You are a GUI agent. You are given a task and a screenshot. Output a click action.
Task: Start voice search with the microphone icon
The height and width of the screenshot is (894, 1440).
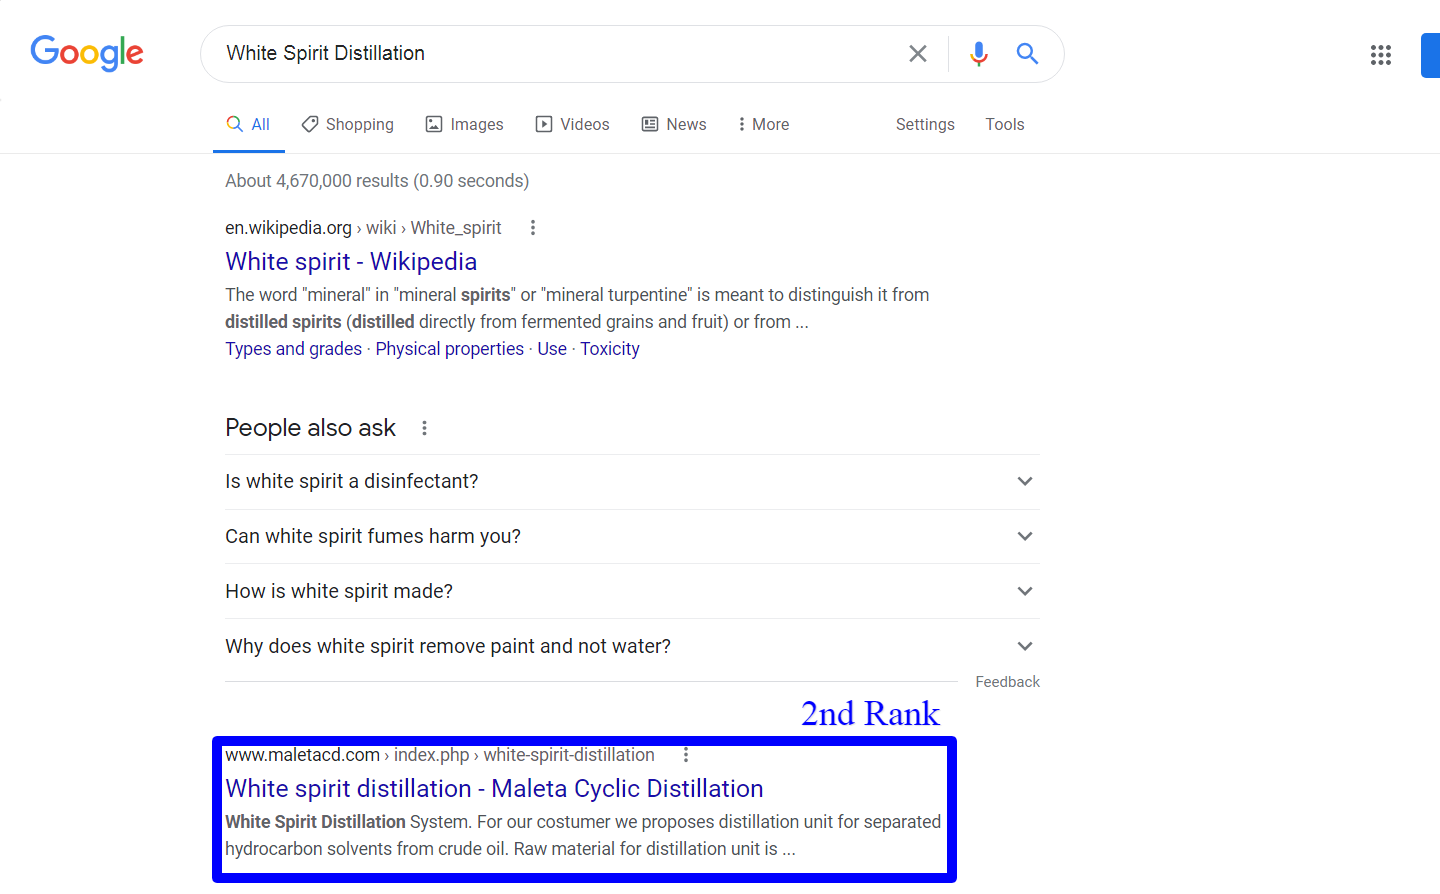pyautogui.click(x=979, y=54)
